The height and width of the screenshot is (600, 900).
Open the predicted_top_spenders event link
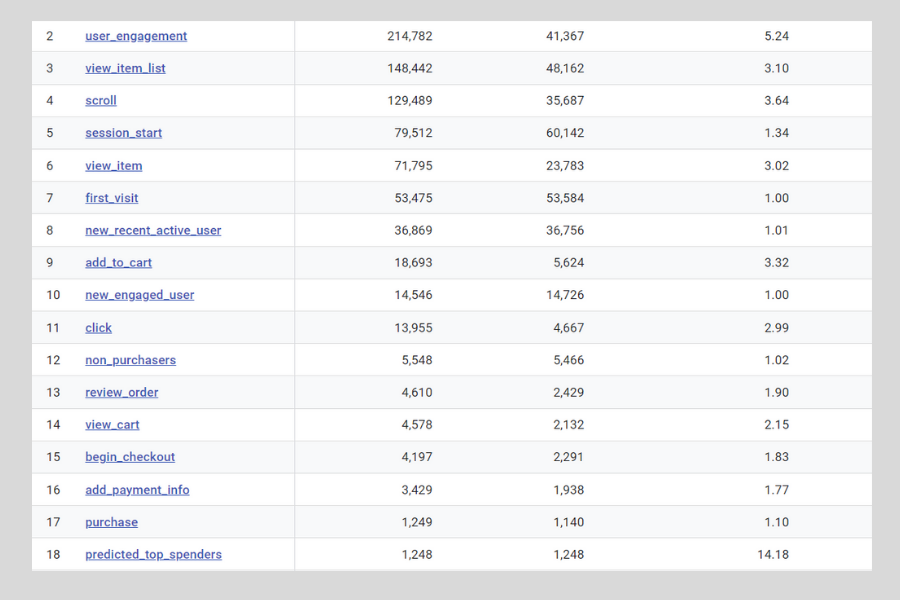153,554
